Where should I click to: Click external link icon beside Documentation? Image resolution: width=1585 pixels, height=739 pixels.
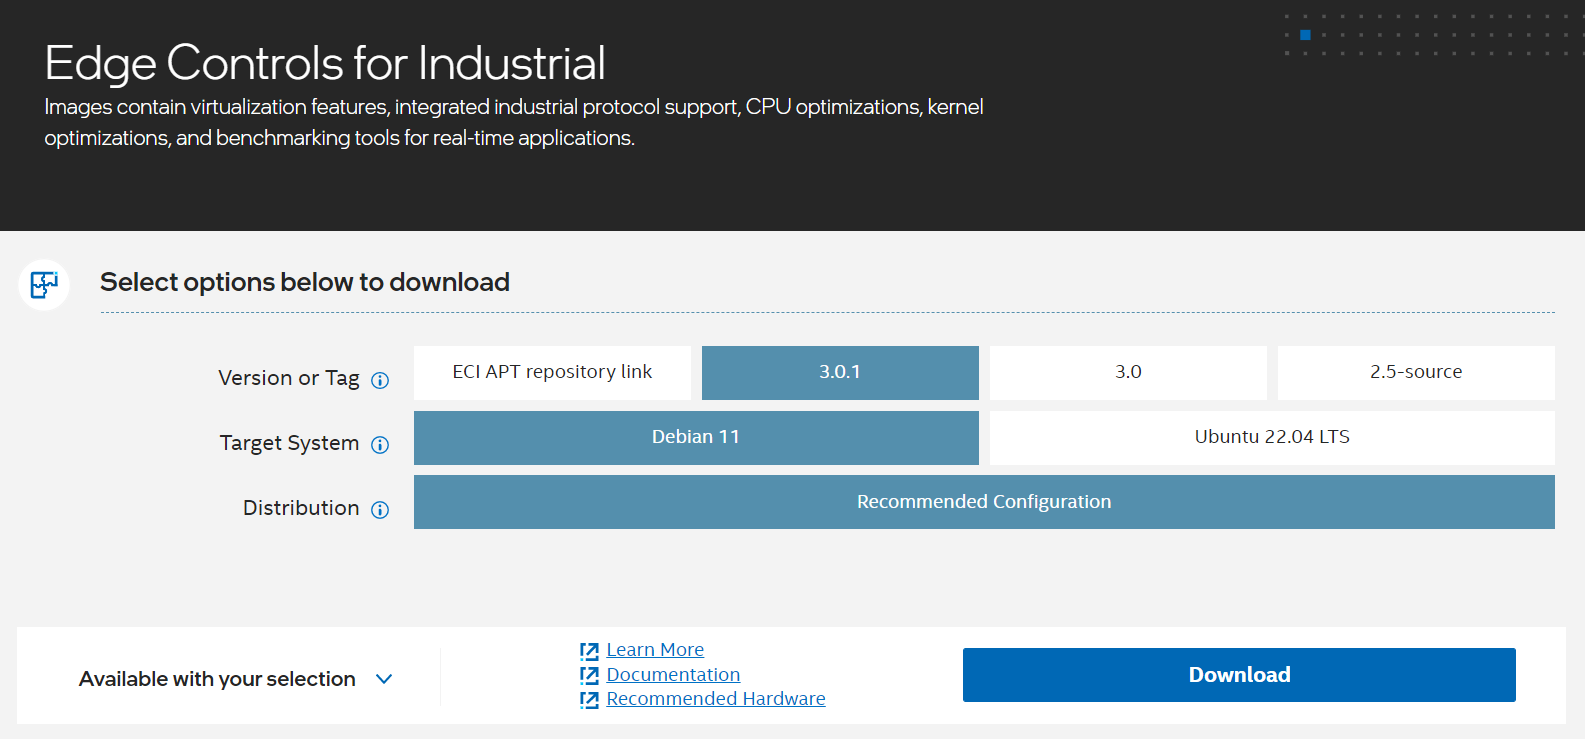[589, 675]
